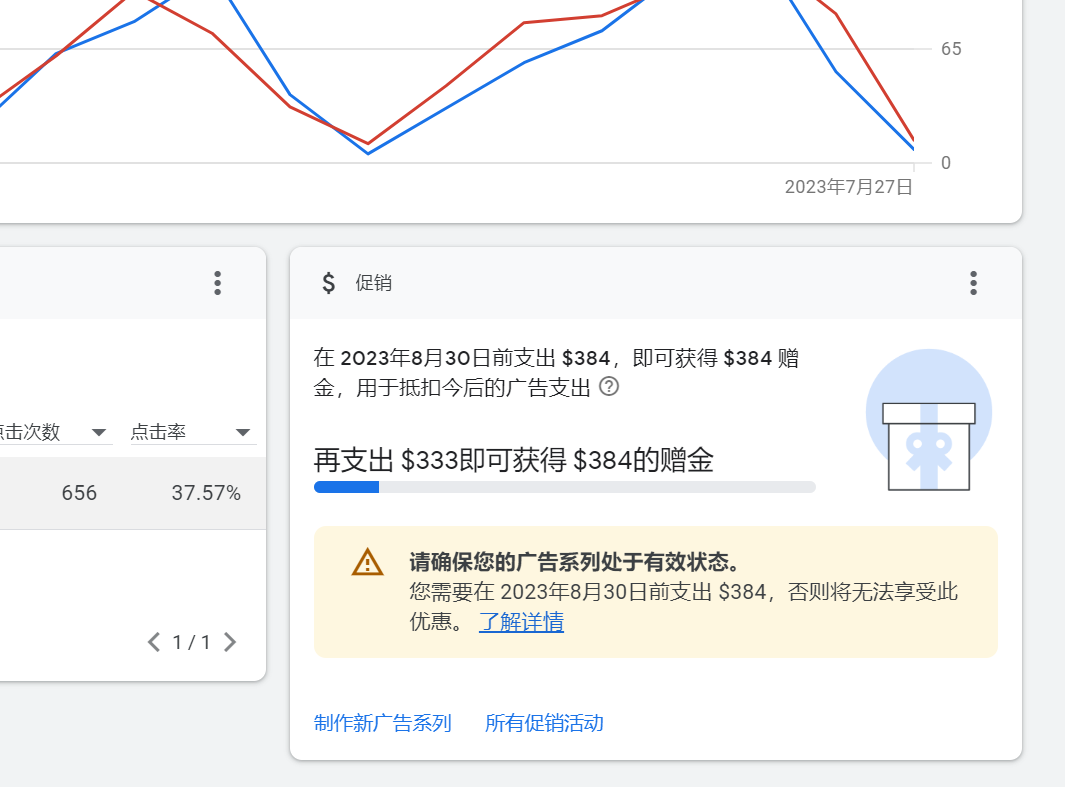This screenshot has height=787, width=1065.
Task: Expand the 点击率 column dropdown
Action: click(242, 432)
